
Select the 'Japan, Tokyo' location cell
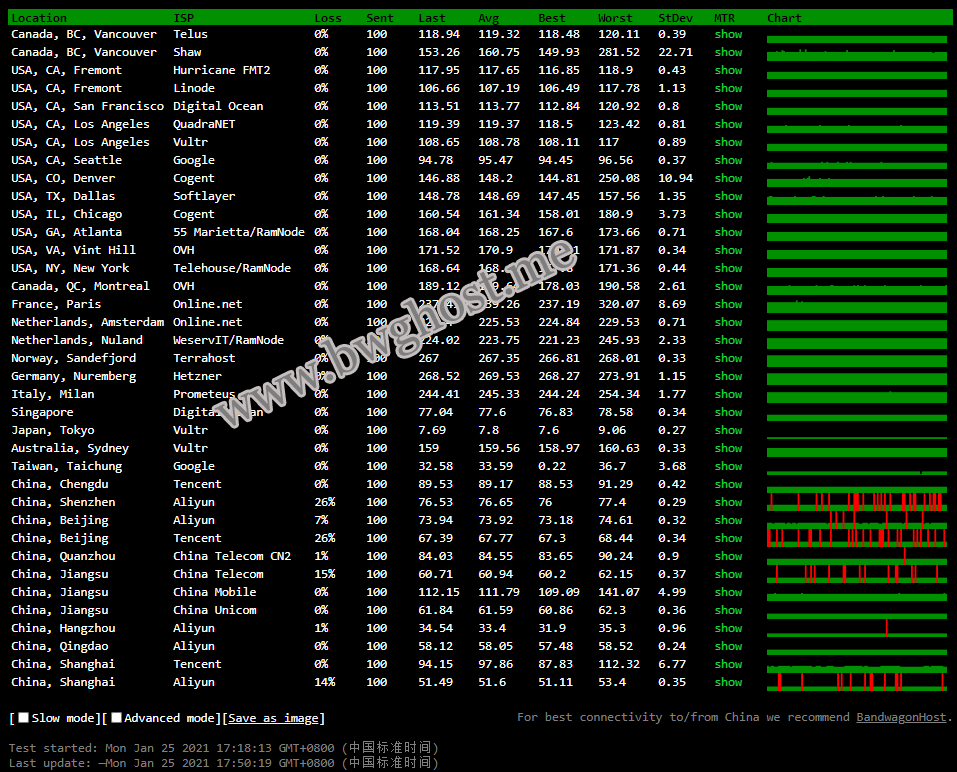52,430
